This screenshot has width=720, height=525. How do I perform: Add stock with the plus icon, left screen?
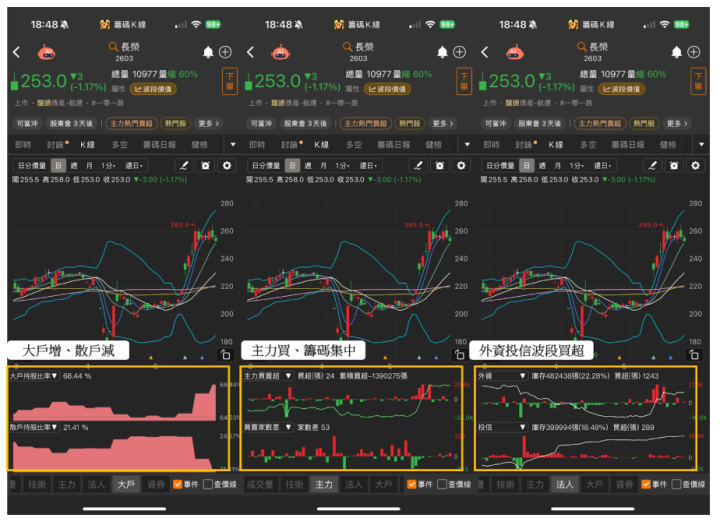(225, 52)
